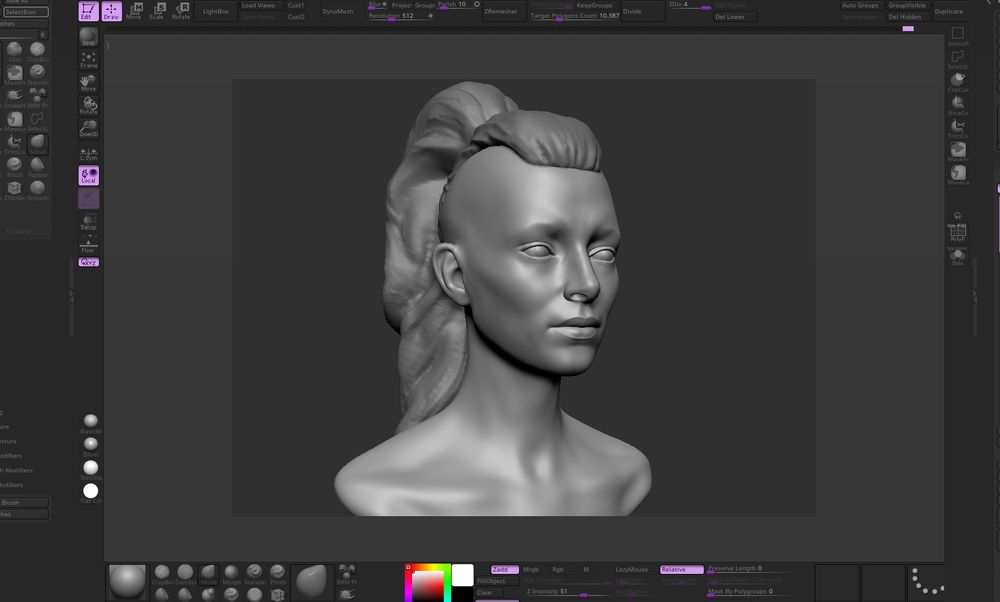Click the Frame view icon
This screenshot has height=602, width=1000.
tap(89, 60)
